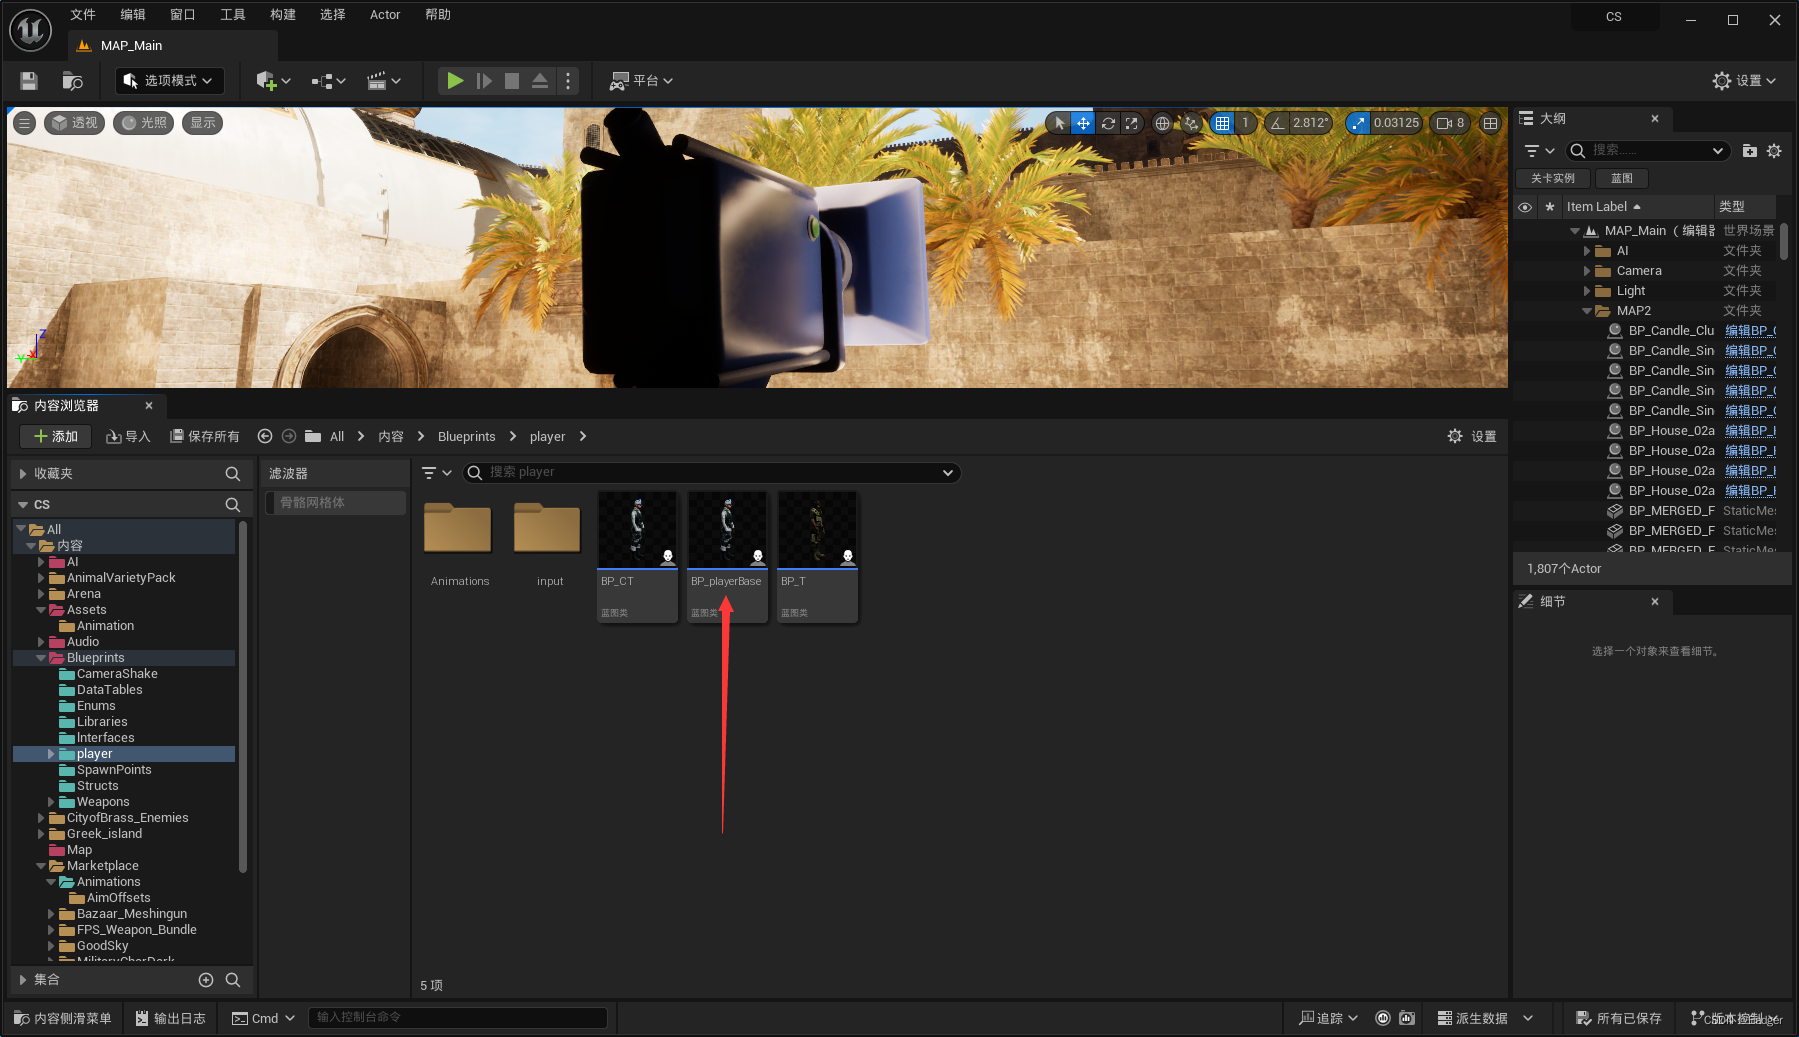The height and width of the screenshot is (1037, 1799).
Task: Click the outliner settings gear icon
Action: click(x=1774, y=151)
